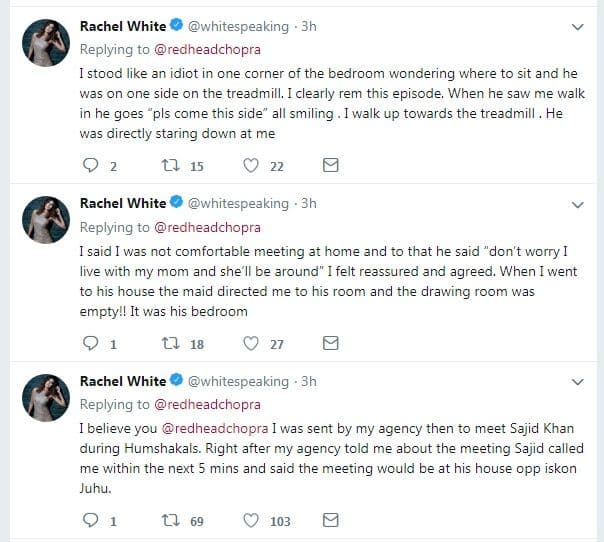Open the third tweet's dropdown caret
This screenshot has height=542, width=604.
pyautogui.click(x=576, y=381)
